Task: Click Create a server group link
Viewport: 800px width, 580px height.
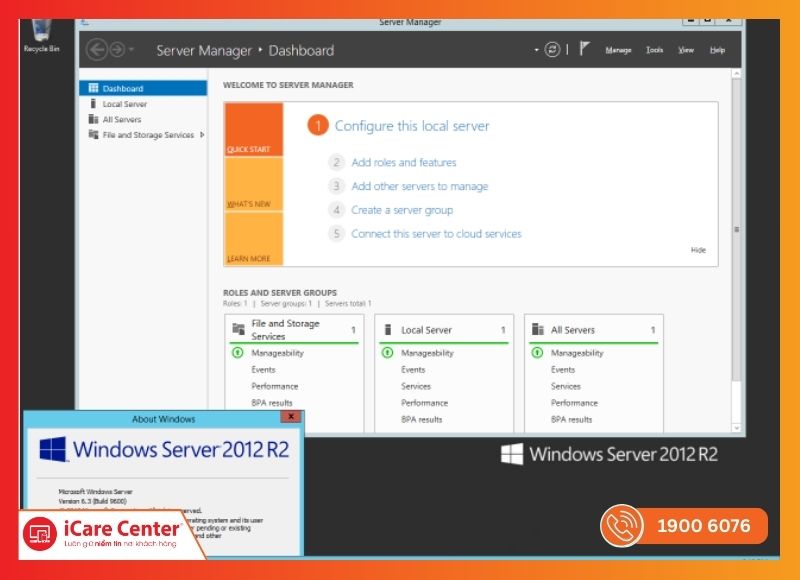Action: (x=402, y=210)
